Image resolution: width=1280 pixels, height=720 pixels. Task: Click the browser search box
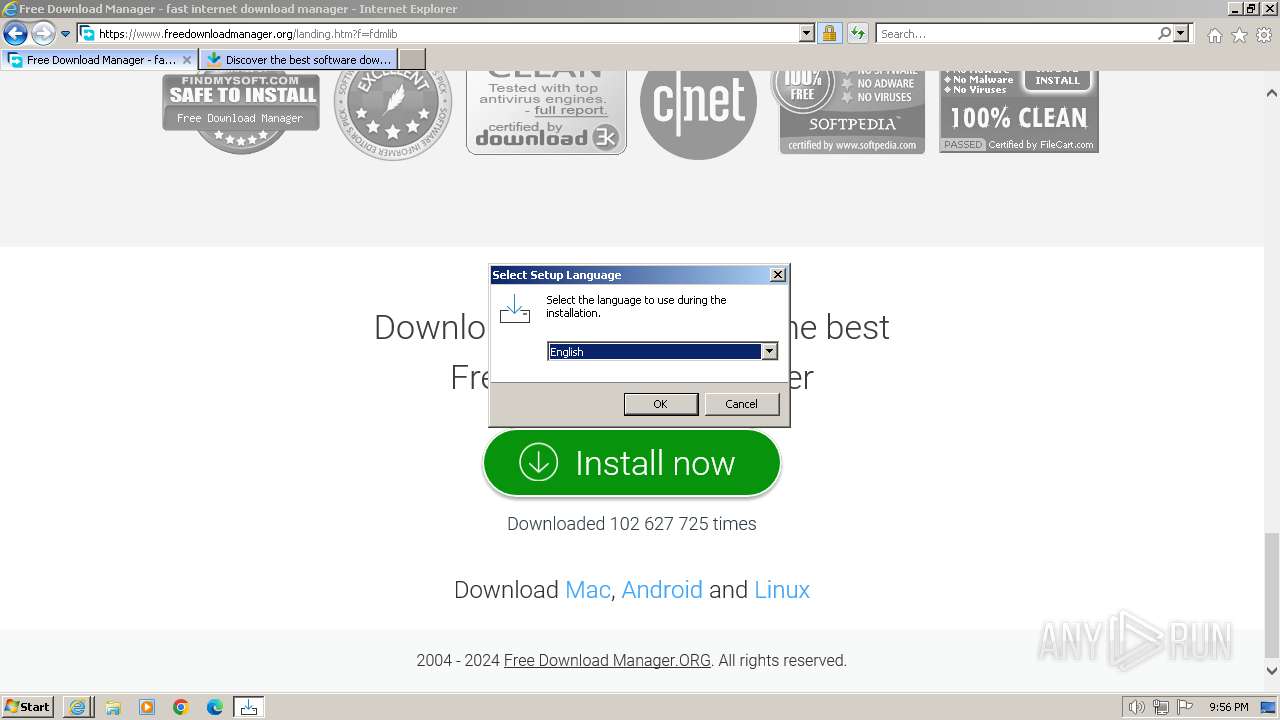click(x=1015, y=34)
